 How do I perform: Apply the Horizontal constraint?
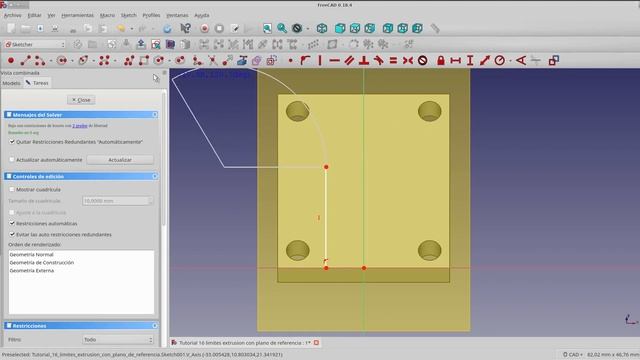click(334, 61)
